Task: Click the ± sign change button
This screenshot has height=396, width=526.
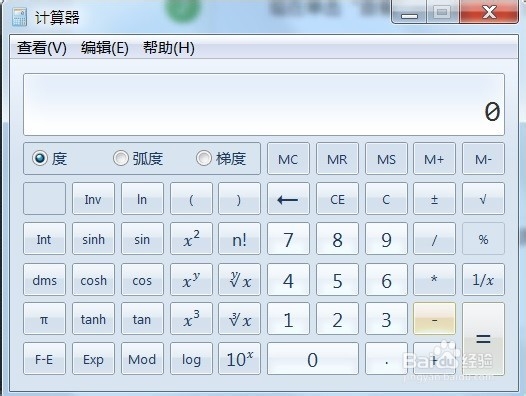Action: pos(434,199)
